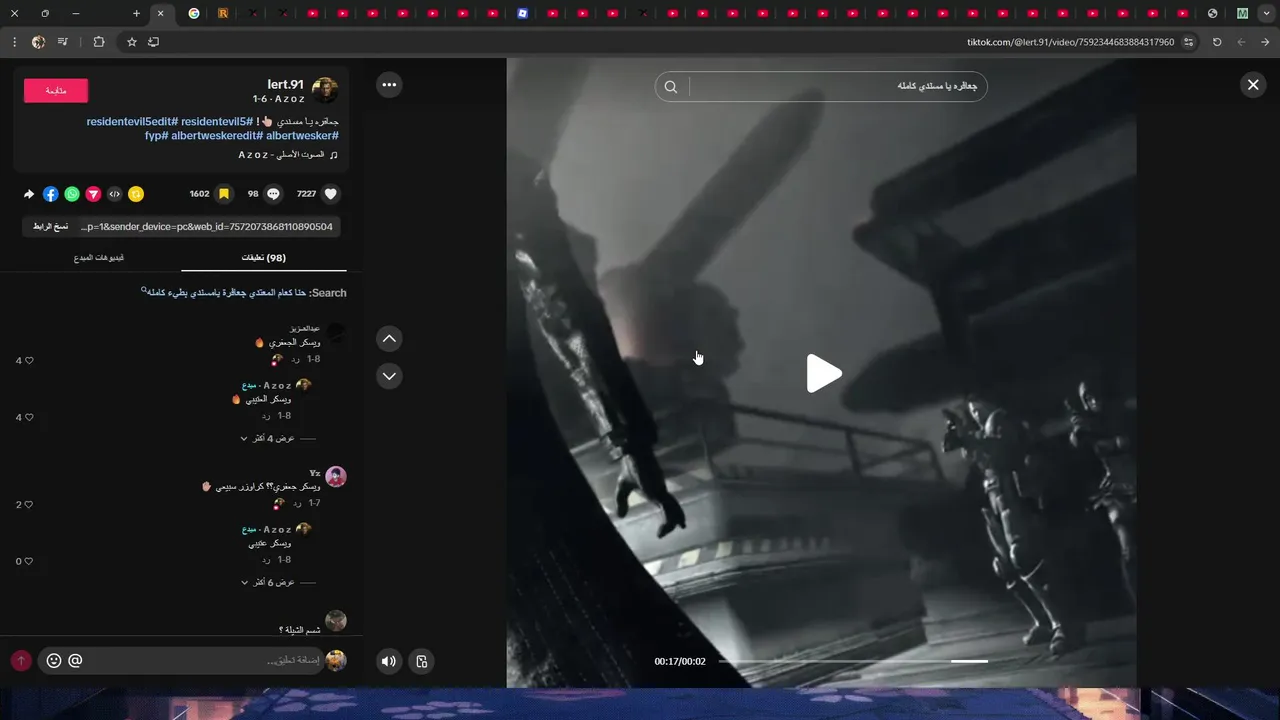The width and height of the screenshot is (1280, 720).
Task: Select the comments (98) tab
Action: [x=264, y=258]
